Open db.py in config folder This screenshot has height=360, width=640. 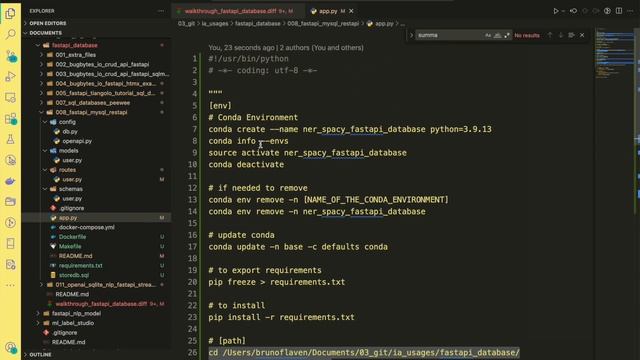click(70, 131)
